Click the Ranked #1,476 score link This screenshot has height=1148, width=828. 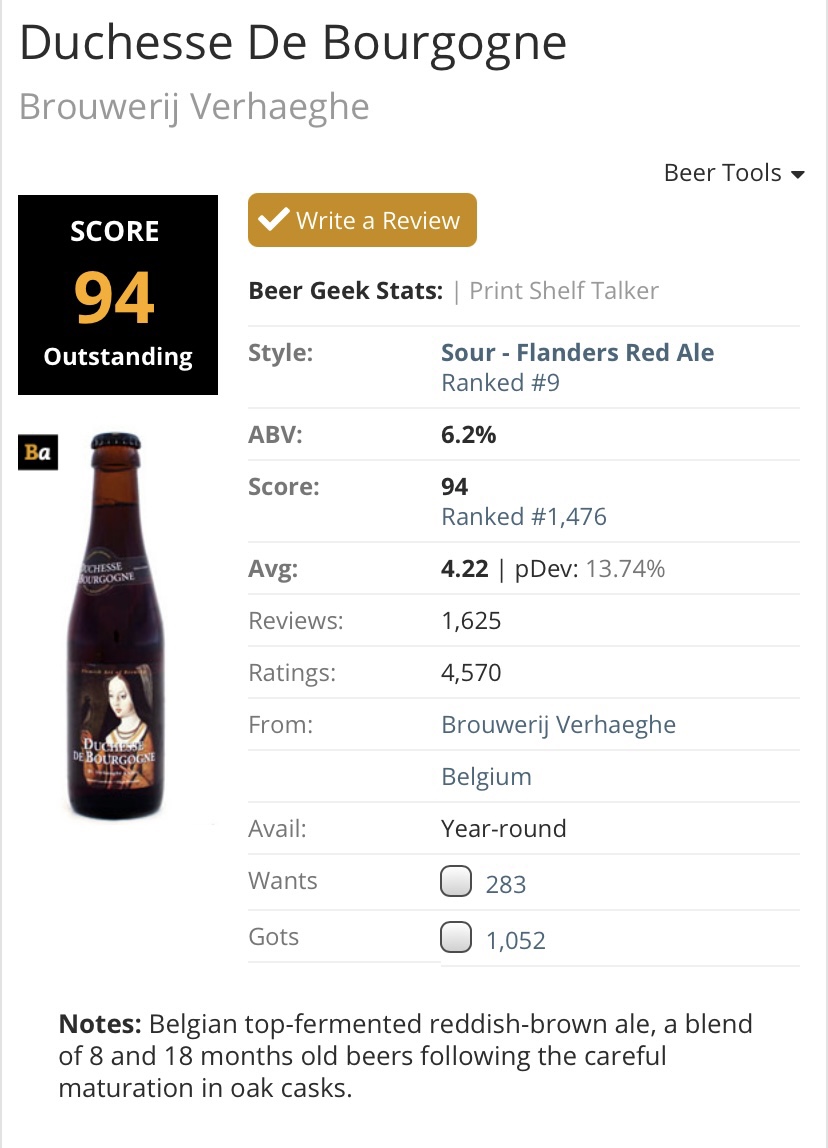click(524, 517)
